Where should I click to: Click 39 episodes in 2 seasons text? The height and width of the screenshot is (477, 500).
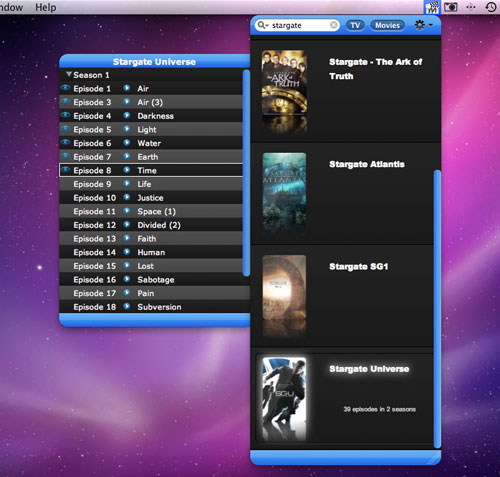click(x=380, y=409)
